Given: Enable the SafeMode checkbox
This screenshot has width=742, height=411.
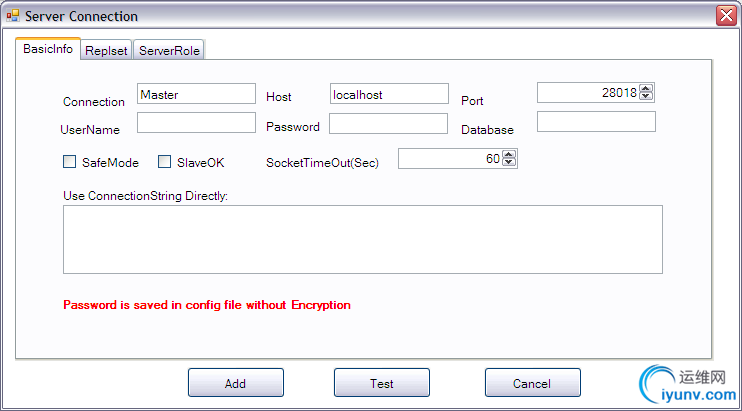Looking at the screenshot, I should tap(70, 162).
